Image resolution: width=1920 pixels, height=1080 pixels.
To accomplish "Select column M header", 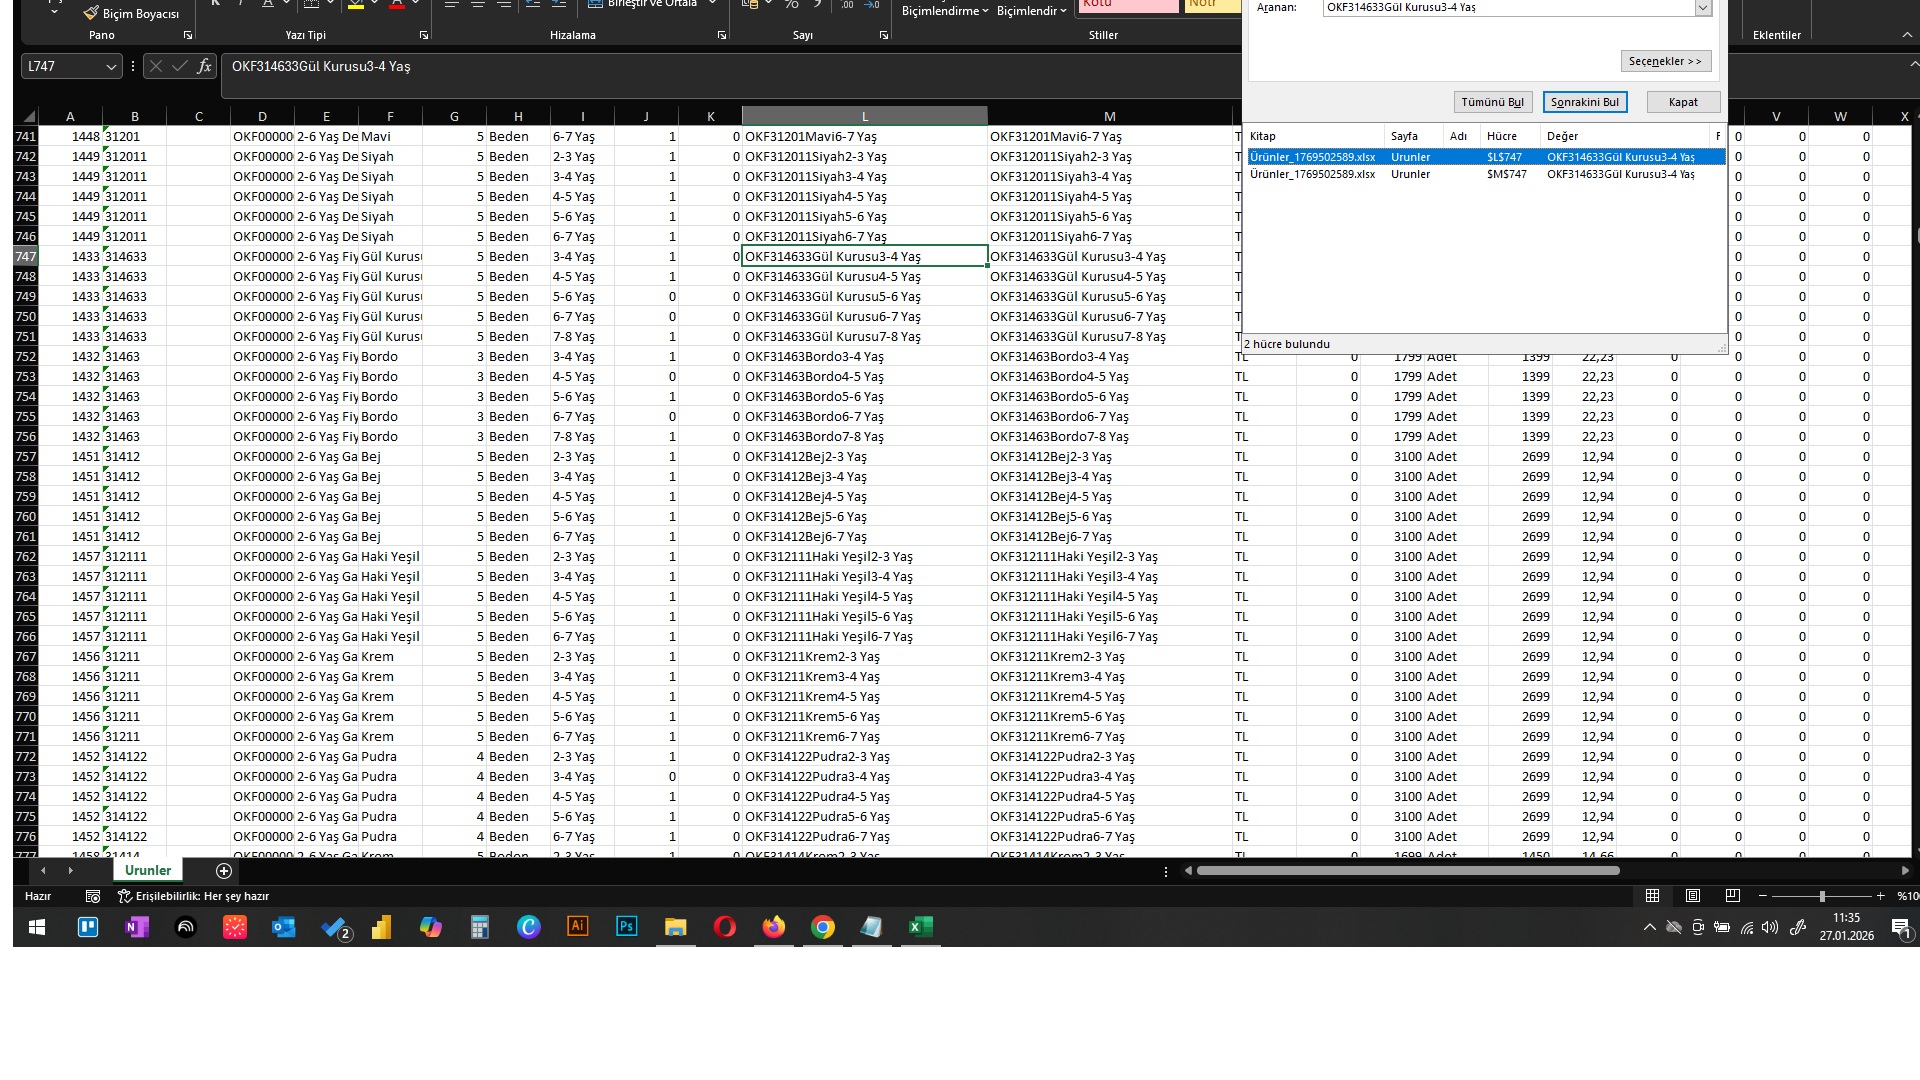I will point(1110,116).
